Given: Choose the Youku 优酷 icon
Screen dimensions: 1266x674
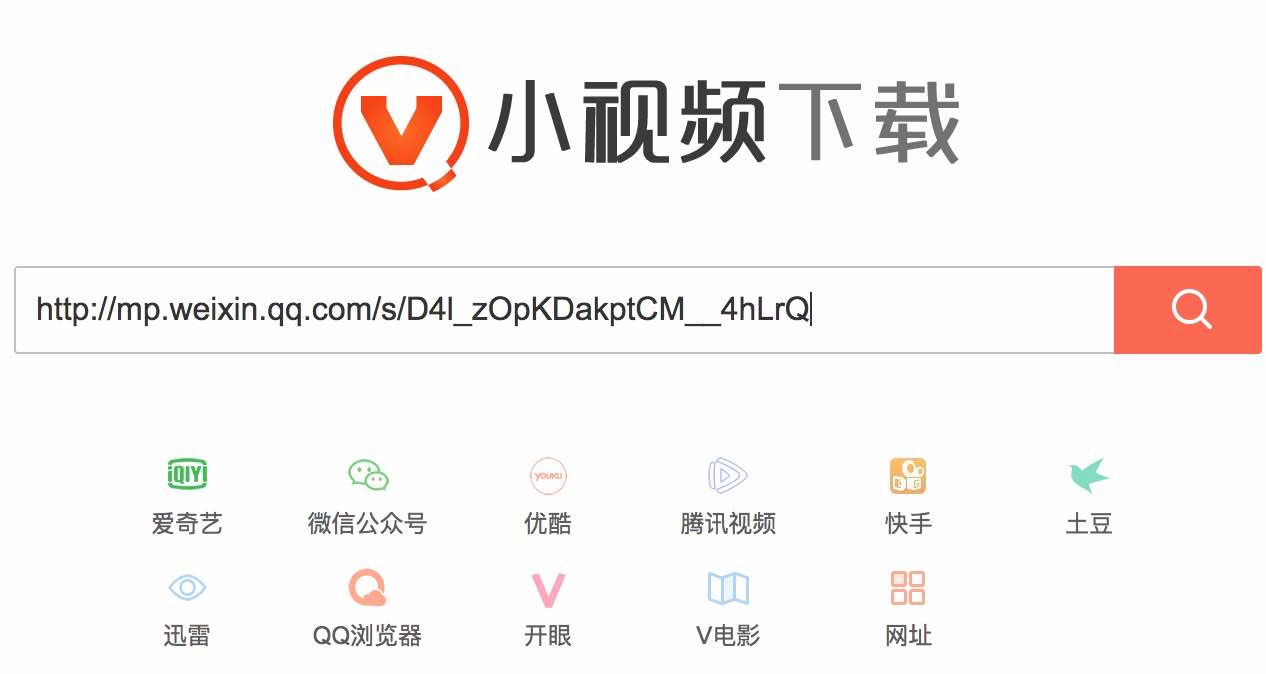Looking at the screenshot, I should click(548, 476).
